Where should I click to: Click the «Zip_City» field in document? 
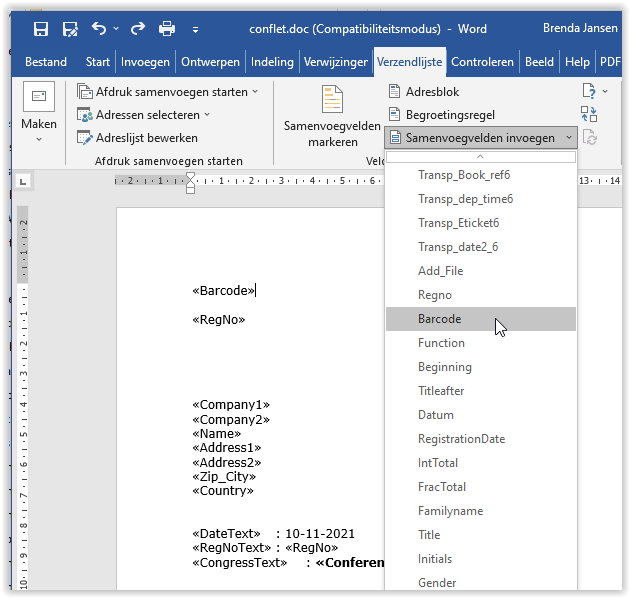(224, 477)
